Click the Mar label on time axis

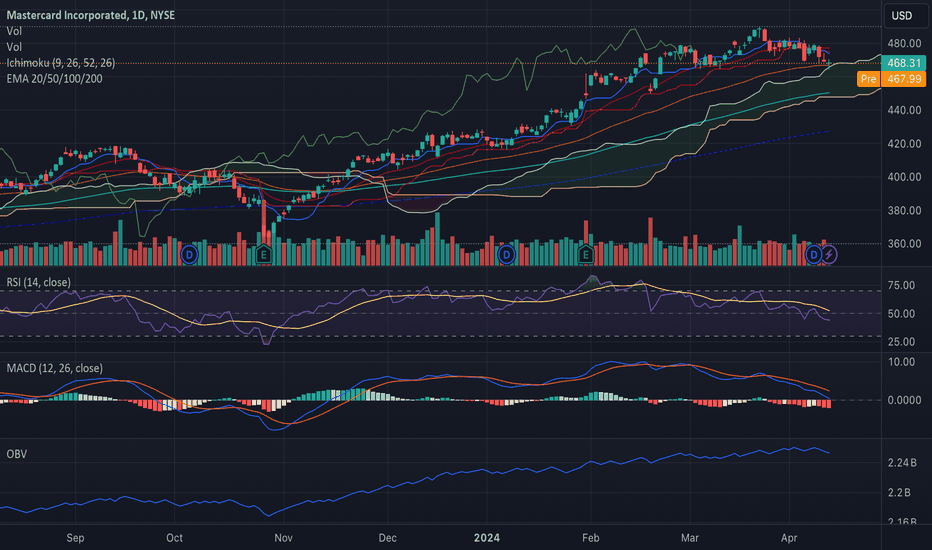coord(689,538)
